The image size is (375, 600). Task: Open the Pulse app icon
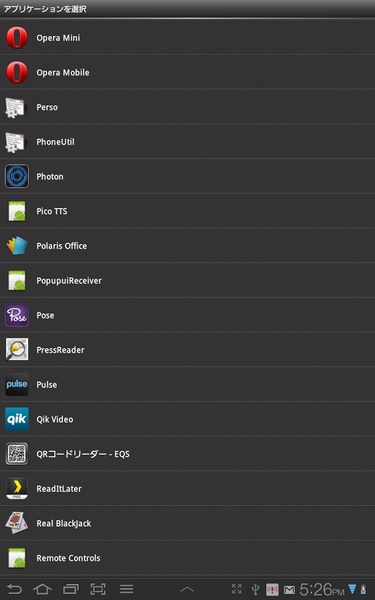(17, 385)
